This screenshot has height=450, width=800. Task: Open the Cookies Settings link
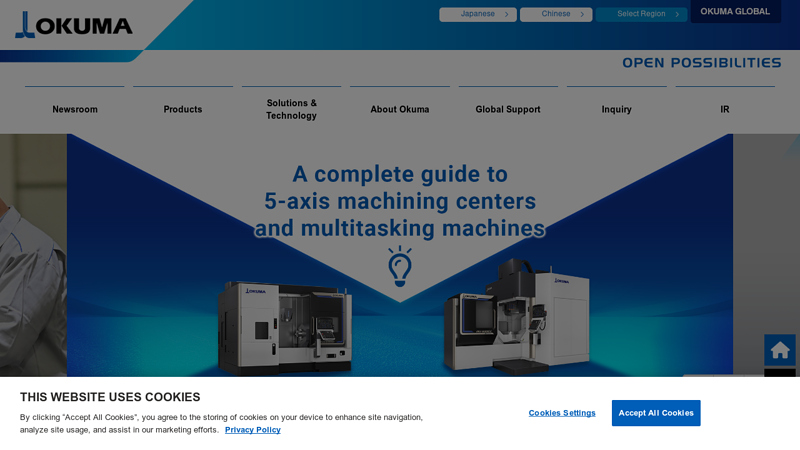562,413
